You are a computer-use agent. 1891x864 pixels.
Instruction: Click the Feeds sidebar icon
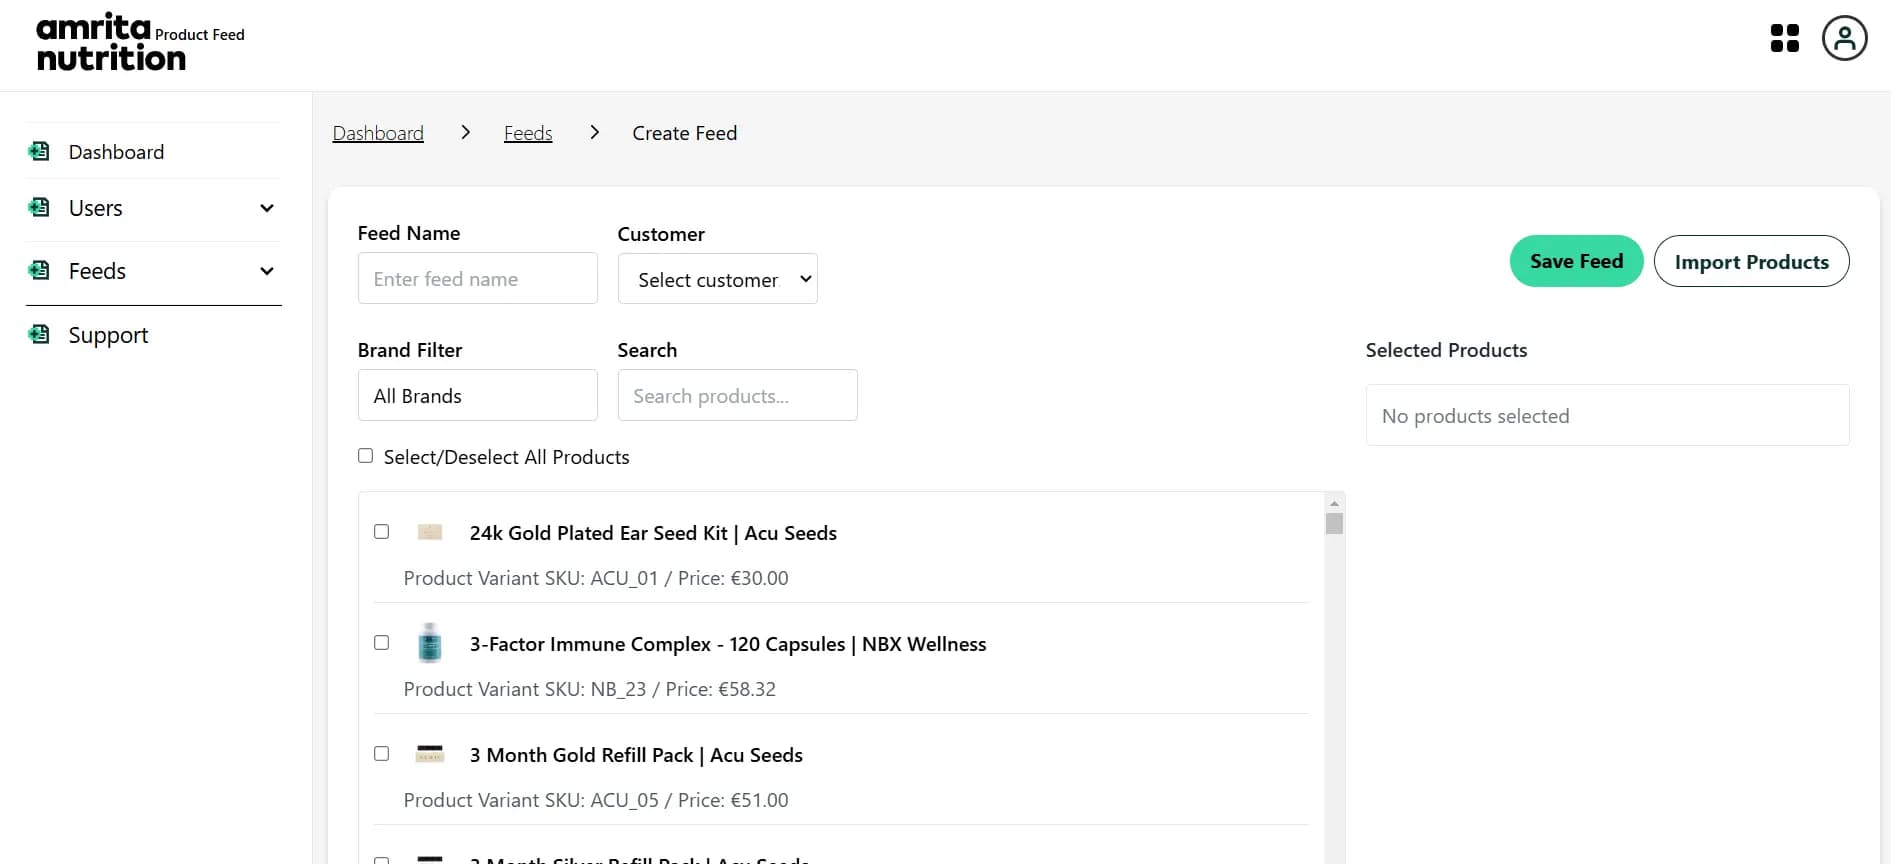[x=39, y=271]
